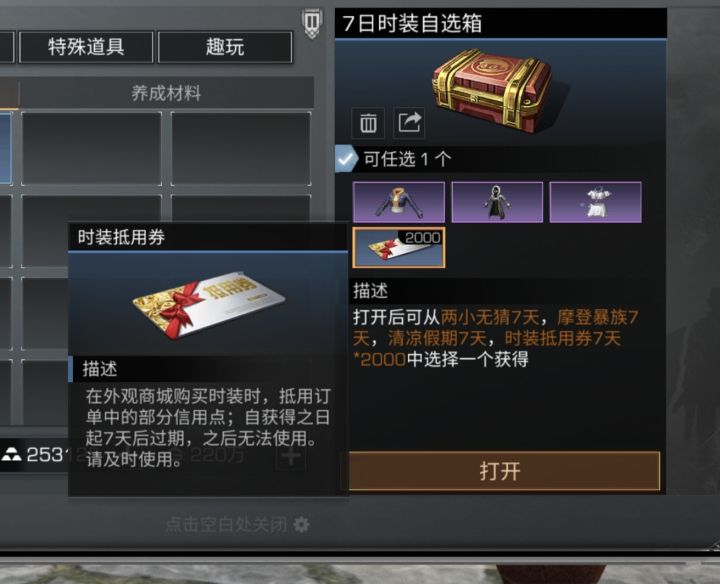Click the trash can delete icon
The width and height of the screenshot is (720, 584).
[x=368, y=123]
